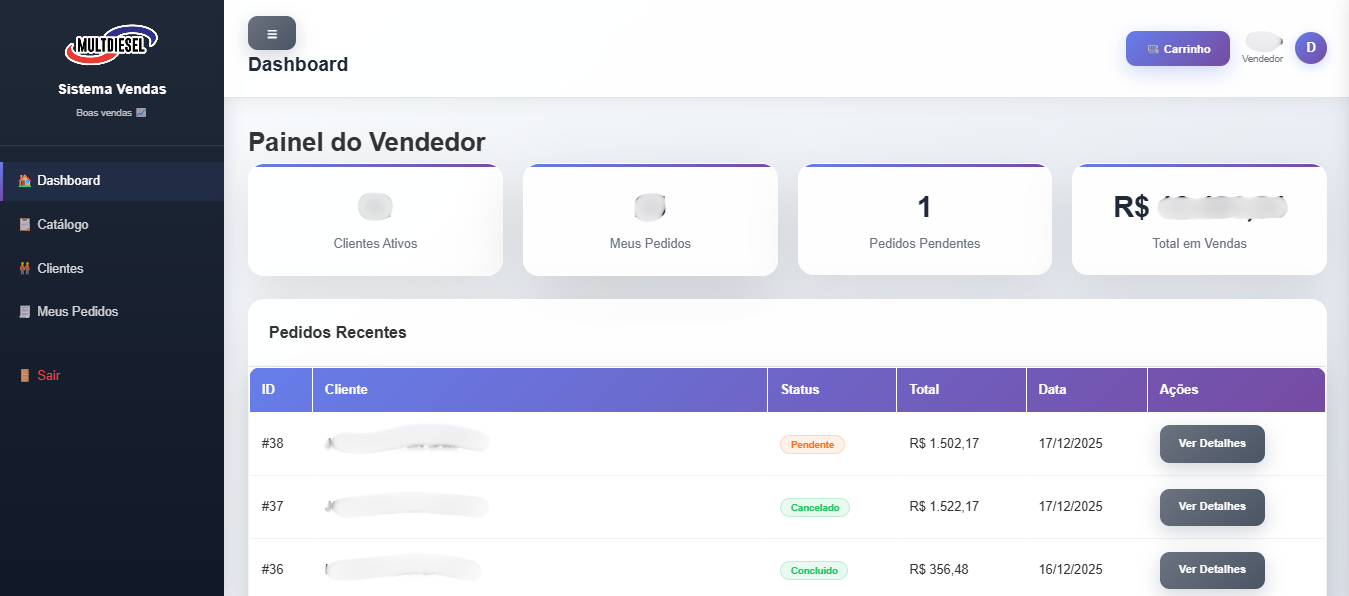Click the cart icon inside Carrinho button
Screen dimensions: 1349x596
point(1155,47)
